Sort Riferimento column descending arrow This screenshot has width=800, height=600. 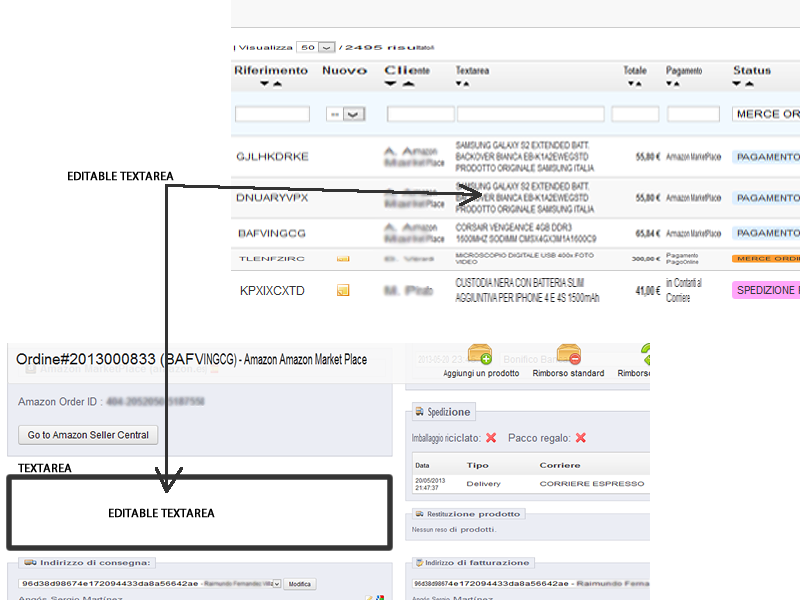[x=264, y=84]
